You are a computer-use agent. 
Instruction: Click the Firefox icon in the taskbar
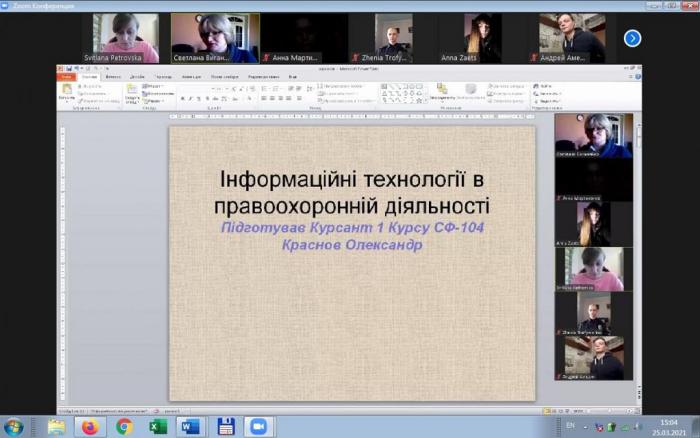[x=90, y=427]
